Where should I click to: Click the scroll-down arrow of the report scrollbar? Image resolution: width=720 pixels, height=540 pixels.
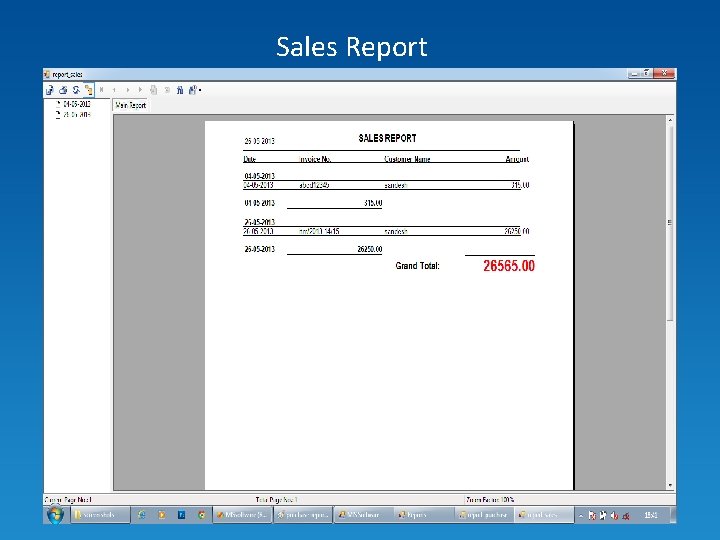tap(670, 485)
